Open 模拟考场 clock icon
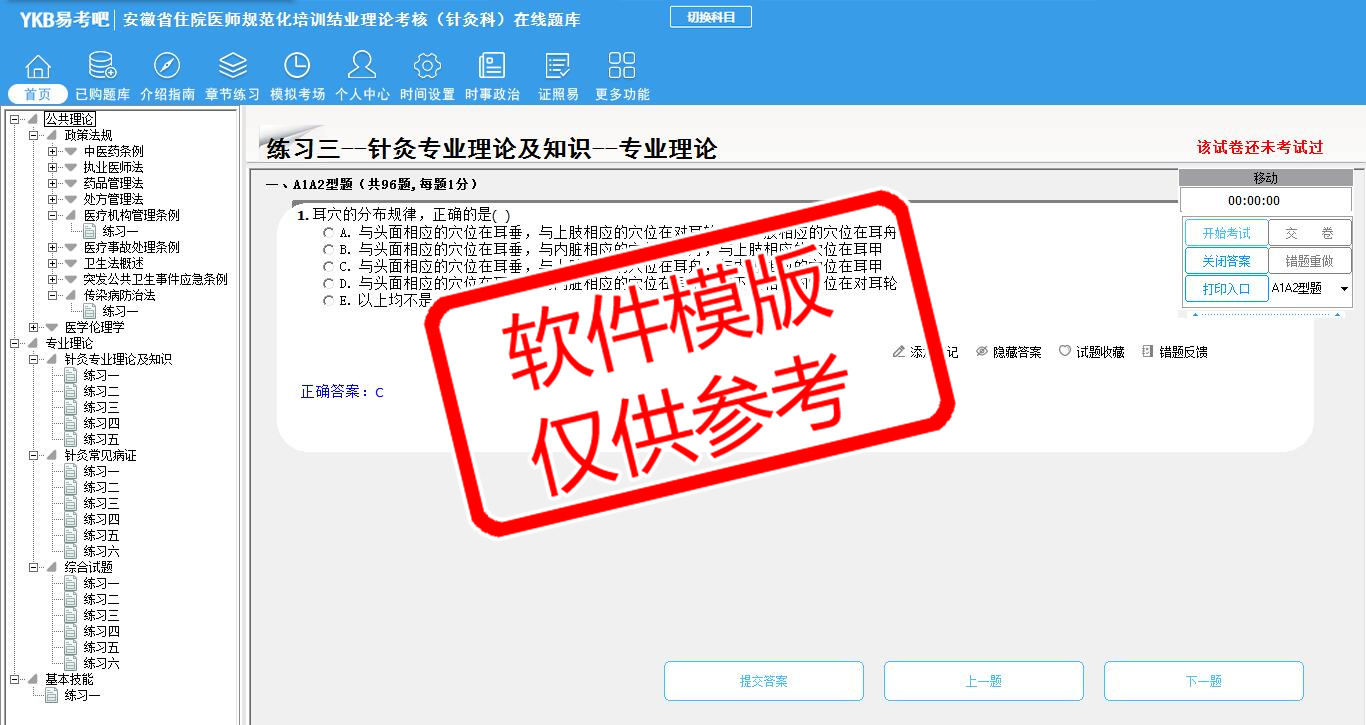 297,66
